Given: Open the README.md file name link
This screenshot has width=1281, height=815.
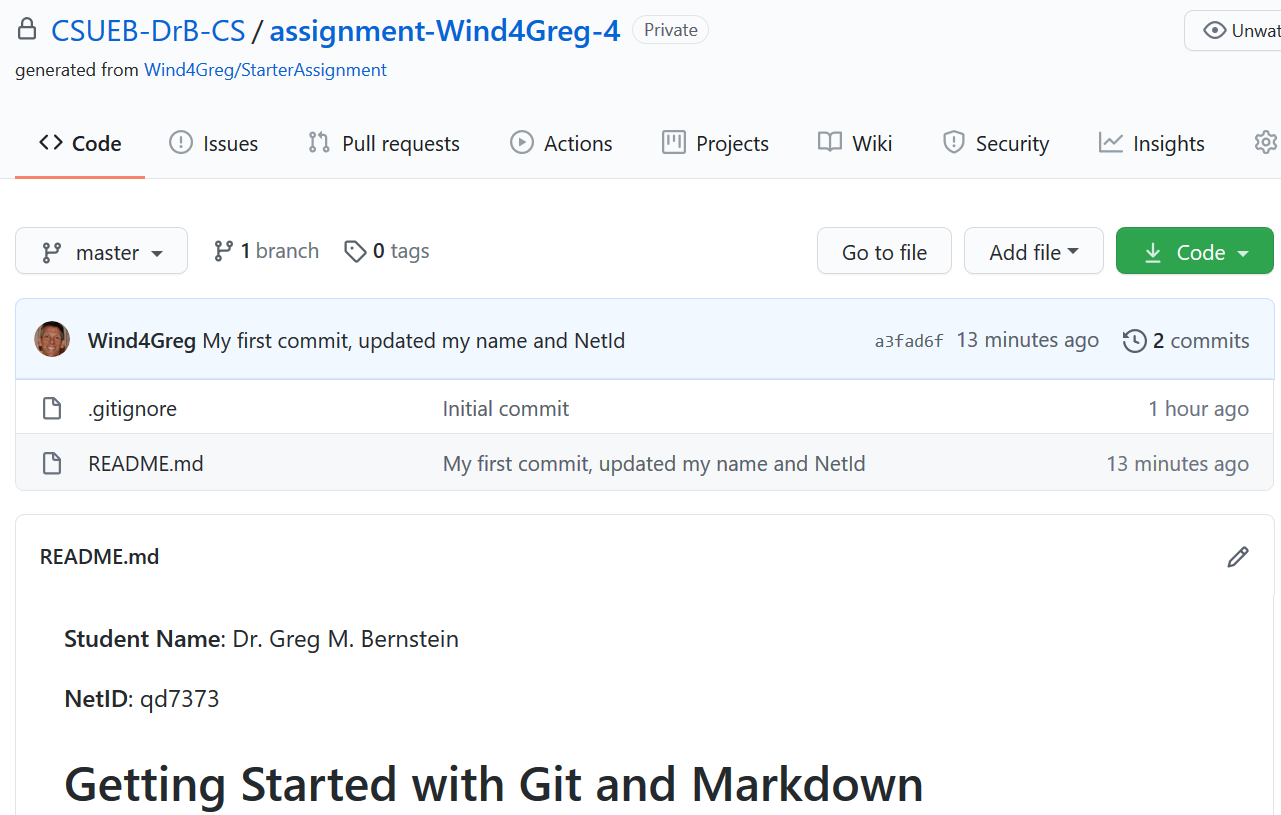Looking at the screenshot, I should [146, 464].
